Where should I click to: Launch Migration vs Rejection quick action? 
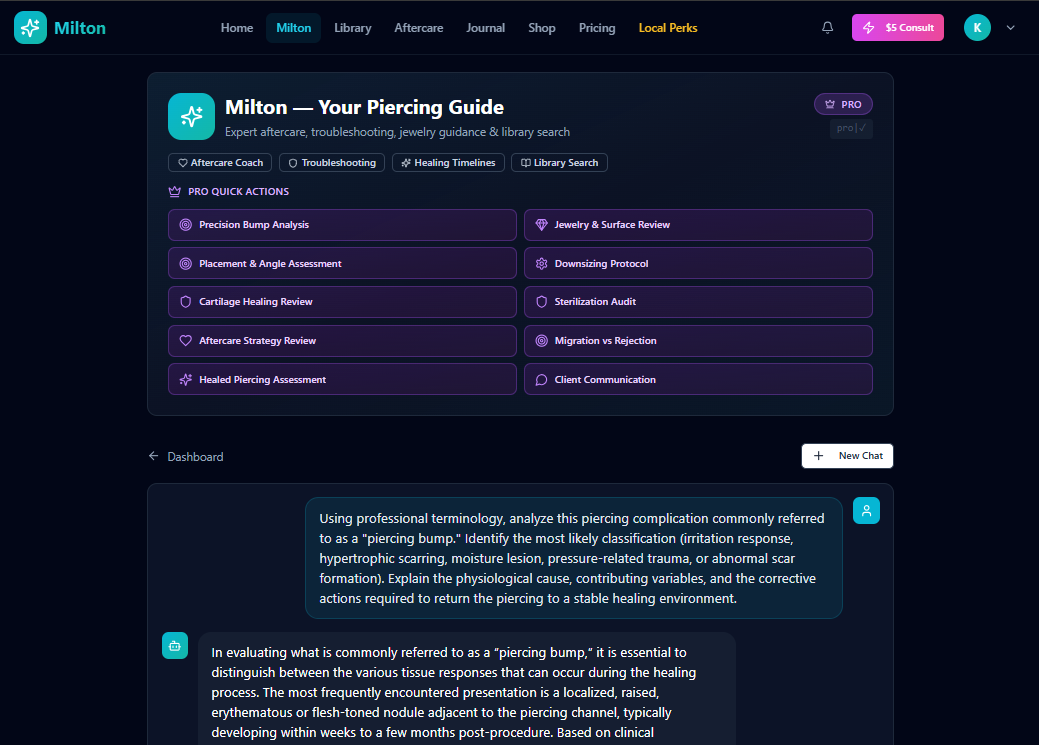[x=697, y=341]
